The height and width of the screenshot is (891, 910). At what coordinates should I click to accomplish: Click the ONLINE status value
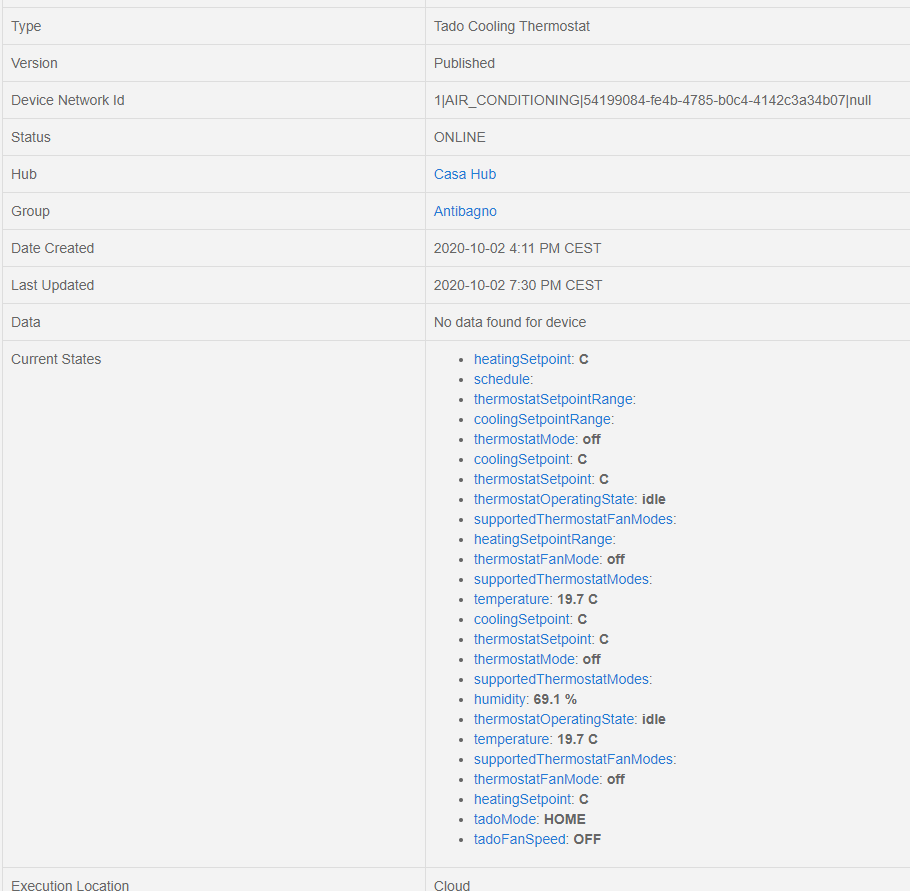pos(459,137)
